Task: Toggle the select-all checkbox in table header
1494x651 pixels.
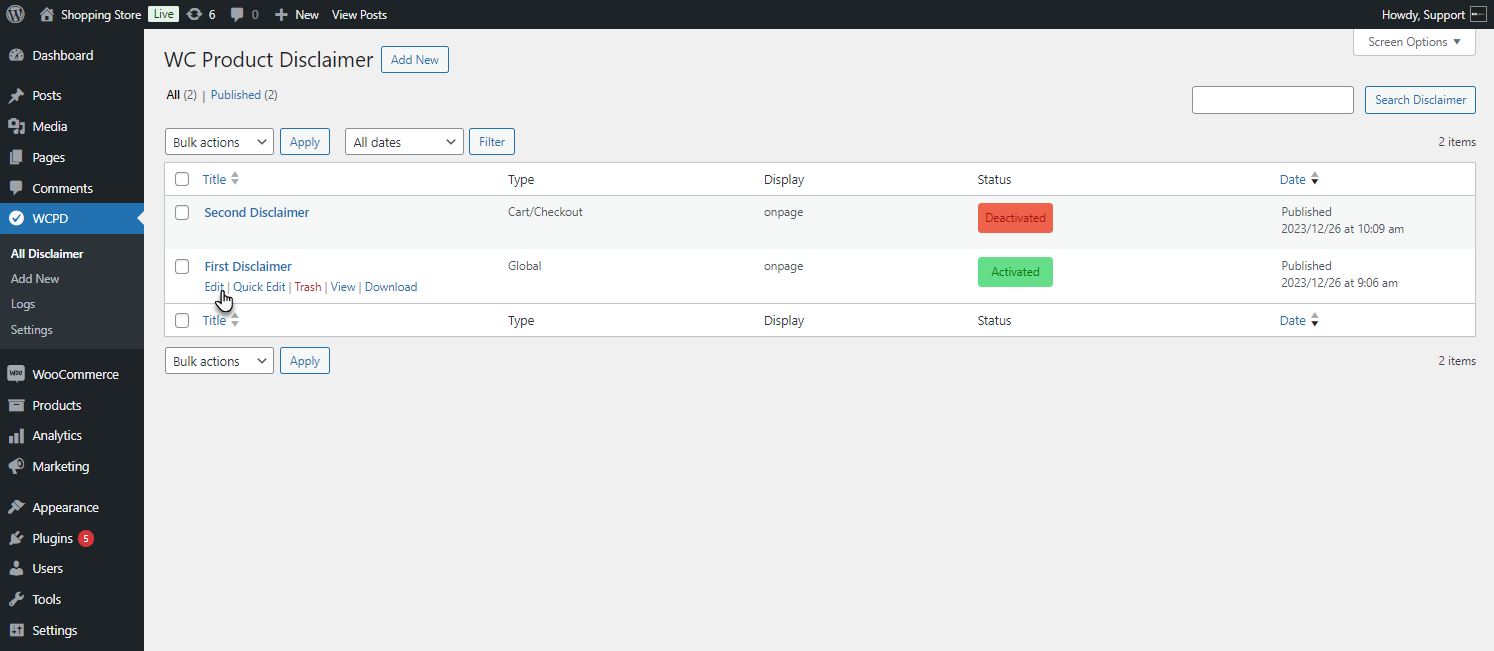Action: click(x=182, y=179)
